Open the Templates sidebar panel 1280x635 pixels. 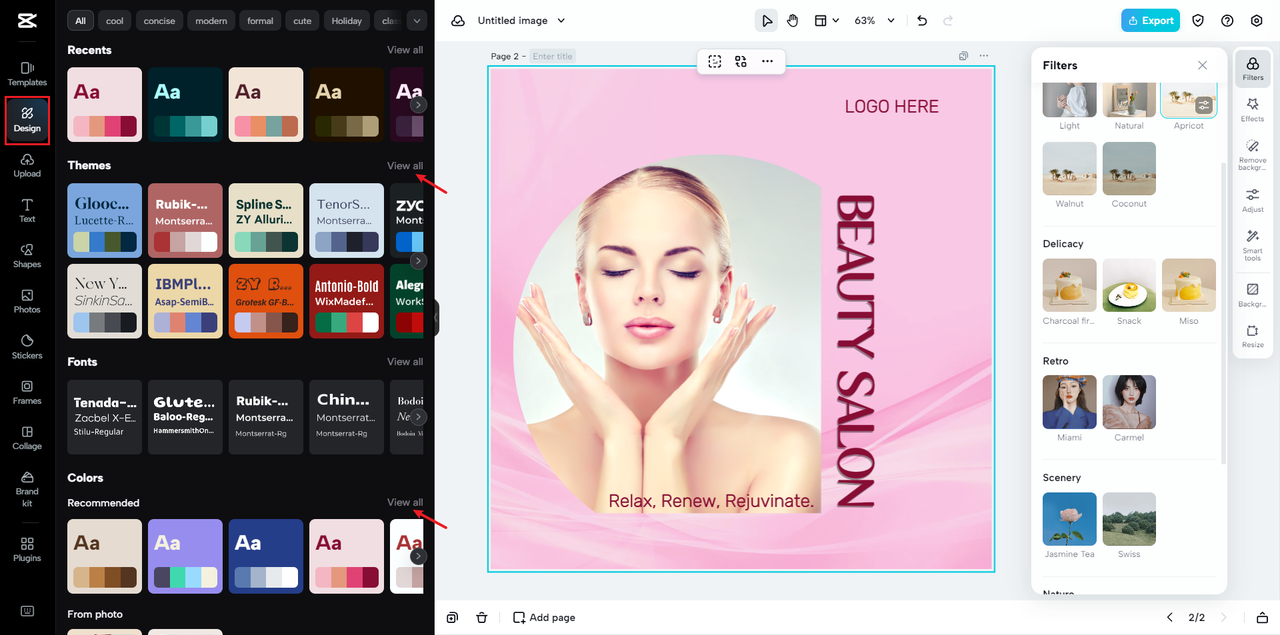[27, 73]
